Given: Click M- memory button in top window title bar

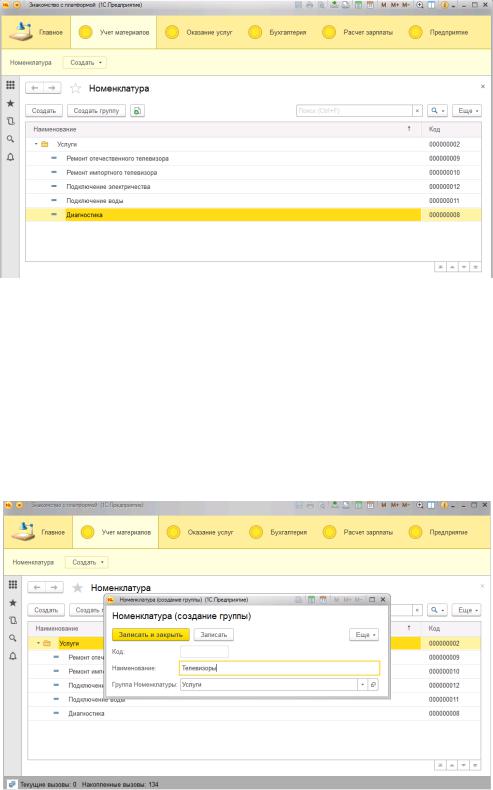Looking at the screenshot, I should [x=406, y=5].
